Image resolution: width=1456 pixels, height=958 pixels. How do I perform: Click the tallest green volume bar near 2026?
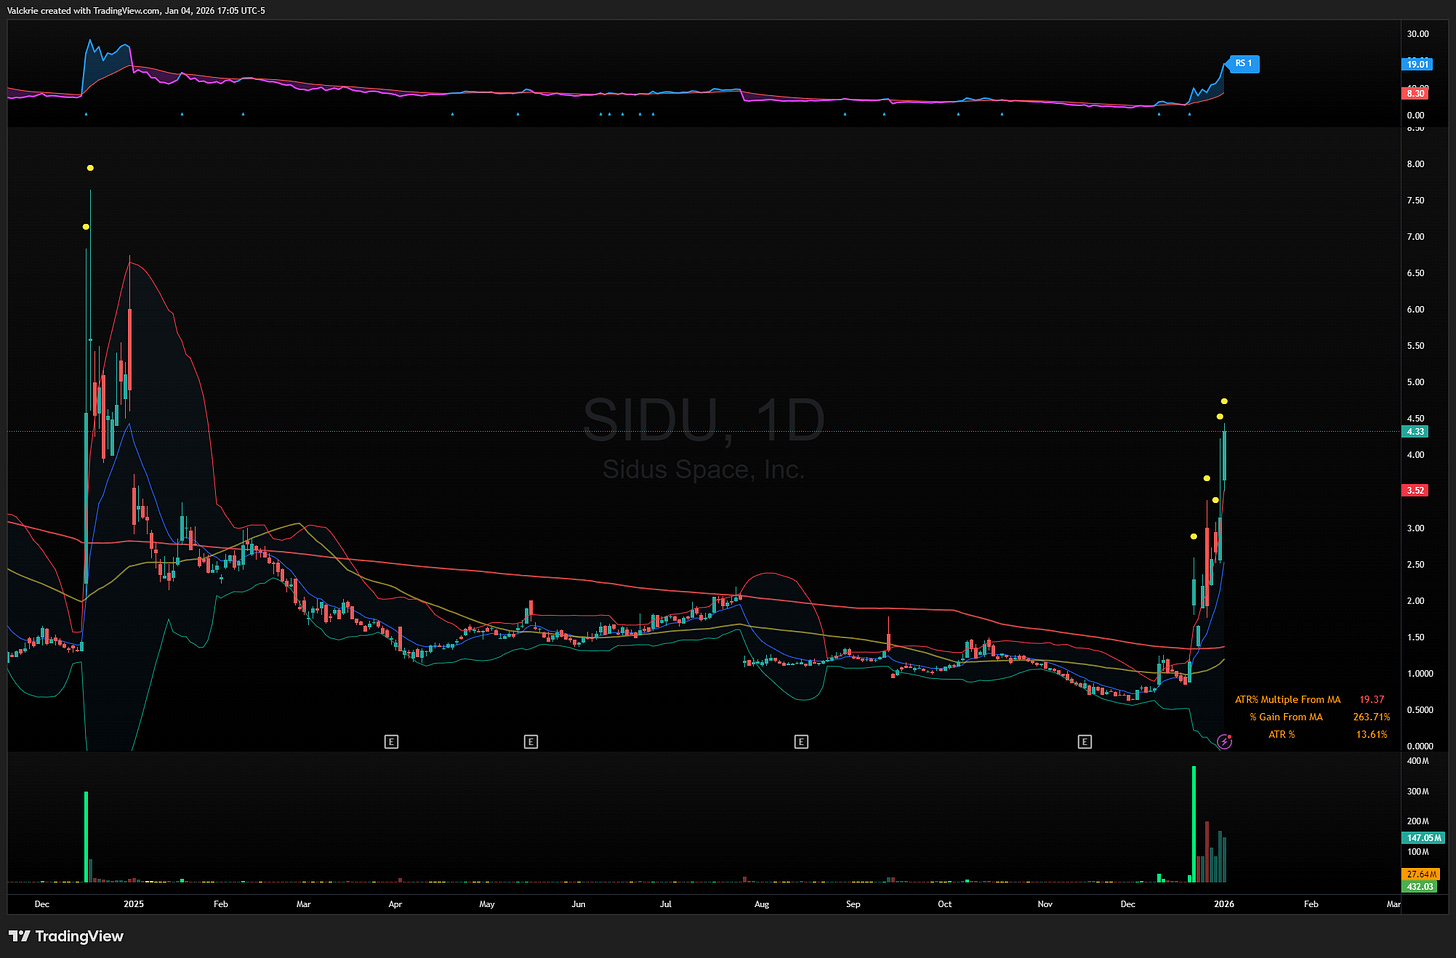click(x=1194, y=825)
